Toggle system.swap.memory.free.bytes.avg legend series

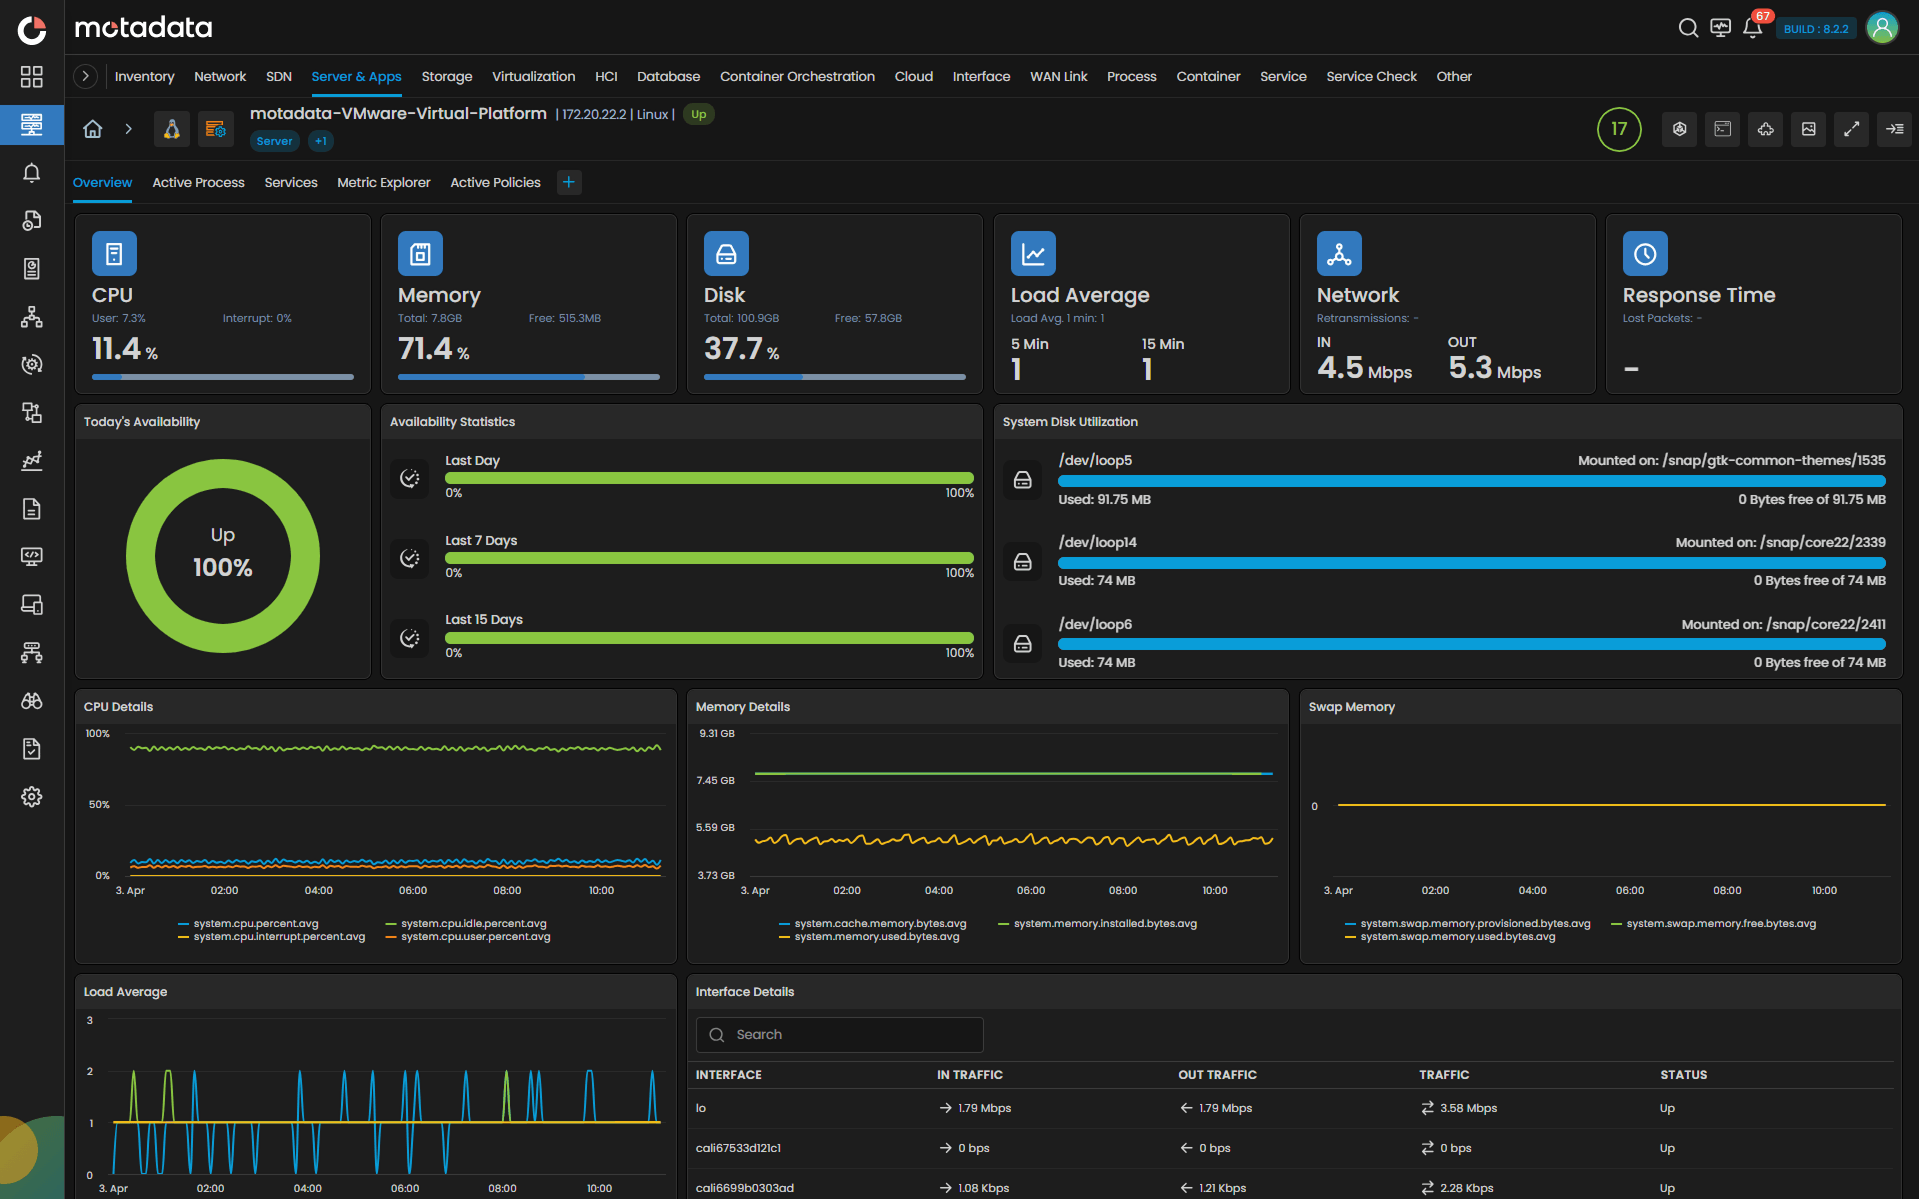pos(1720,924)
